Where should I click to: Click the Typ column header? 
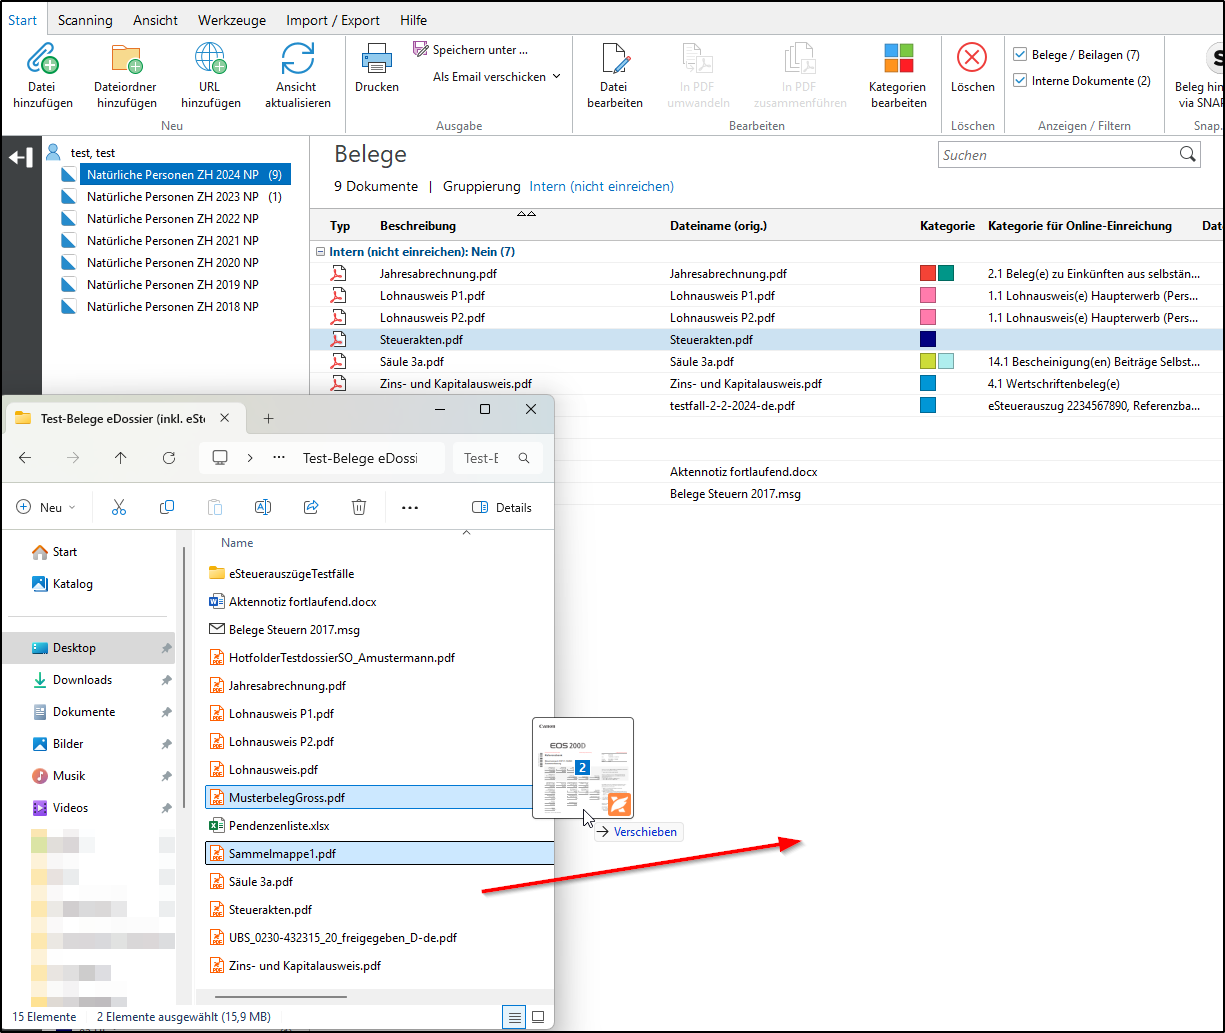tap(340, 226)
